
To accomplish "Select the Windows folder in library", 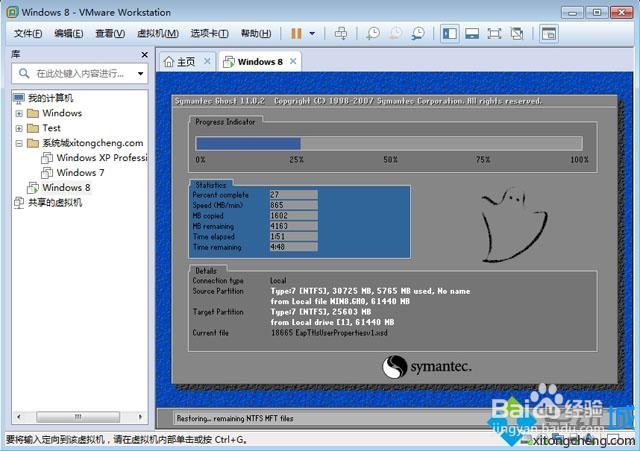I will [x=62, y=113].
